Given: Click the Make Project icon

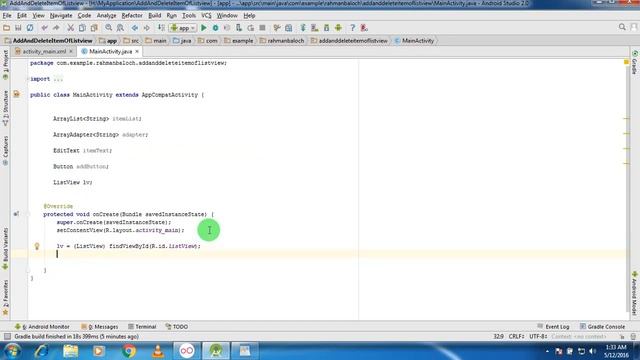Looking at the screenshot, I should point(161,28).
